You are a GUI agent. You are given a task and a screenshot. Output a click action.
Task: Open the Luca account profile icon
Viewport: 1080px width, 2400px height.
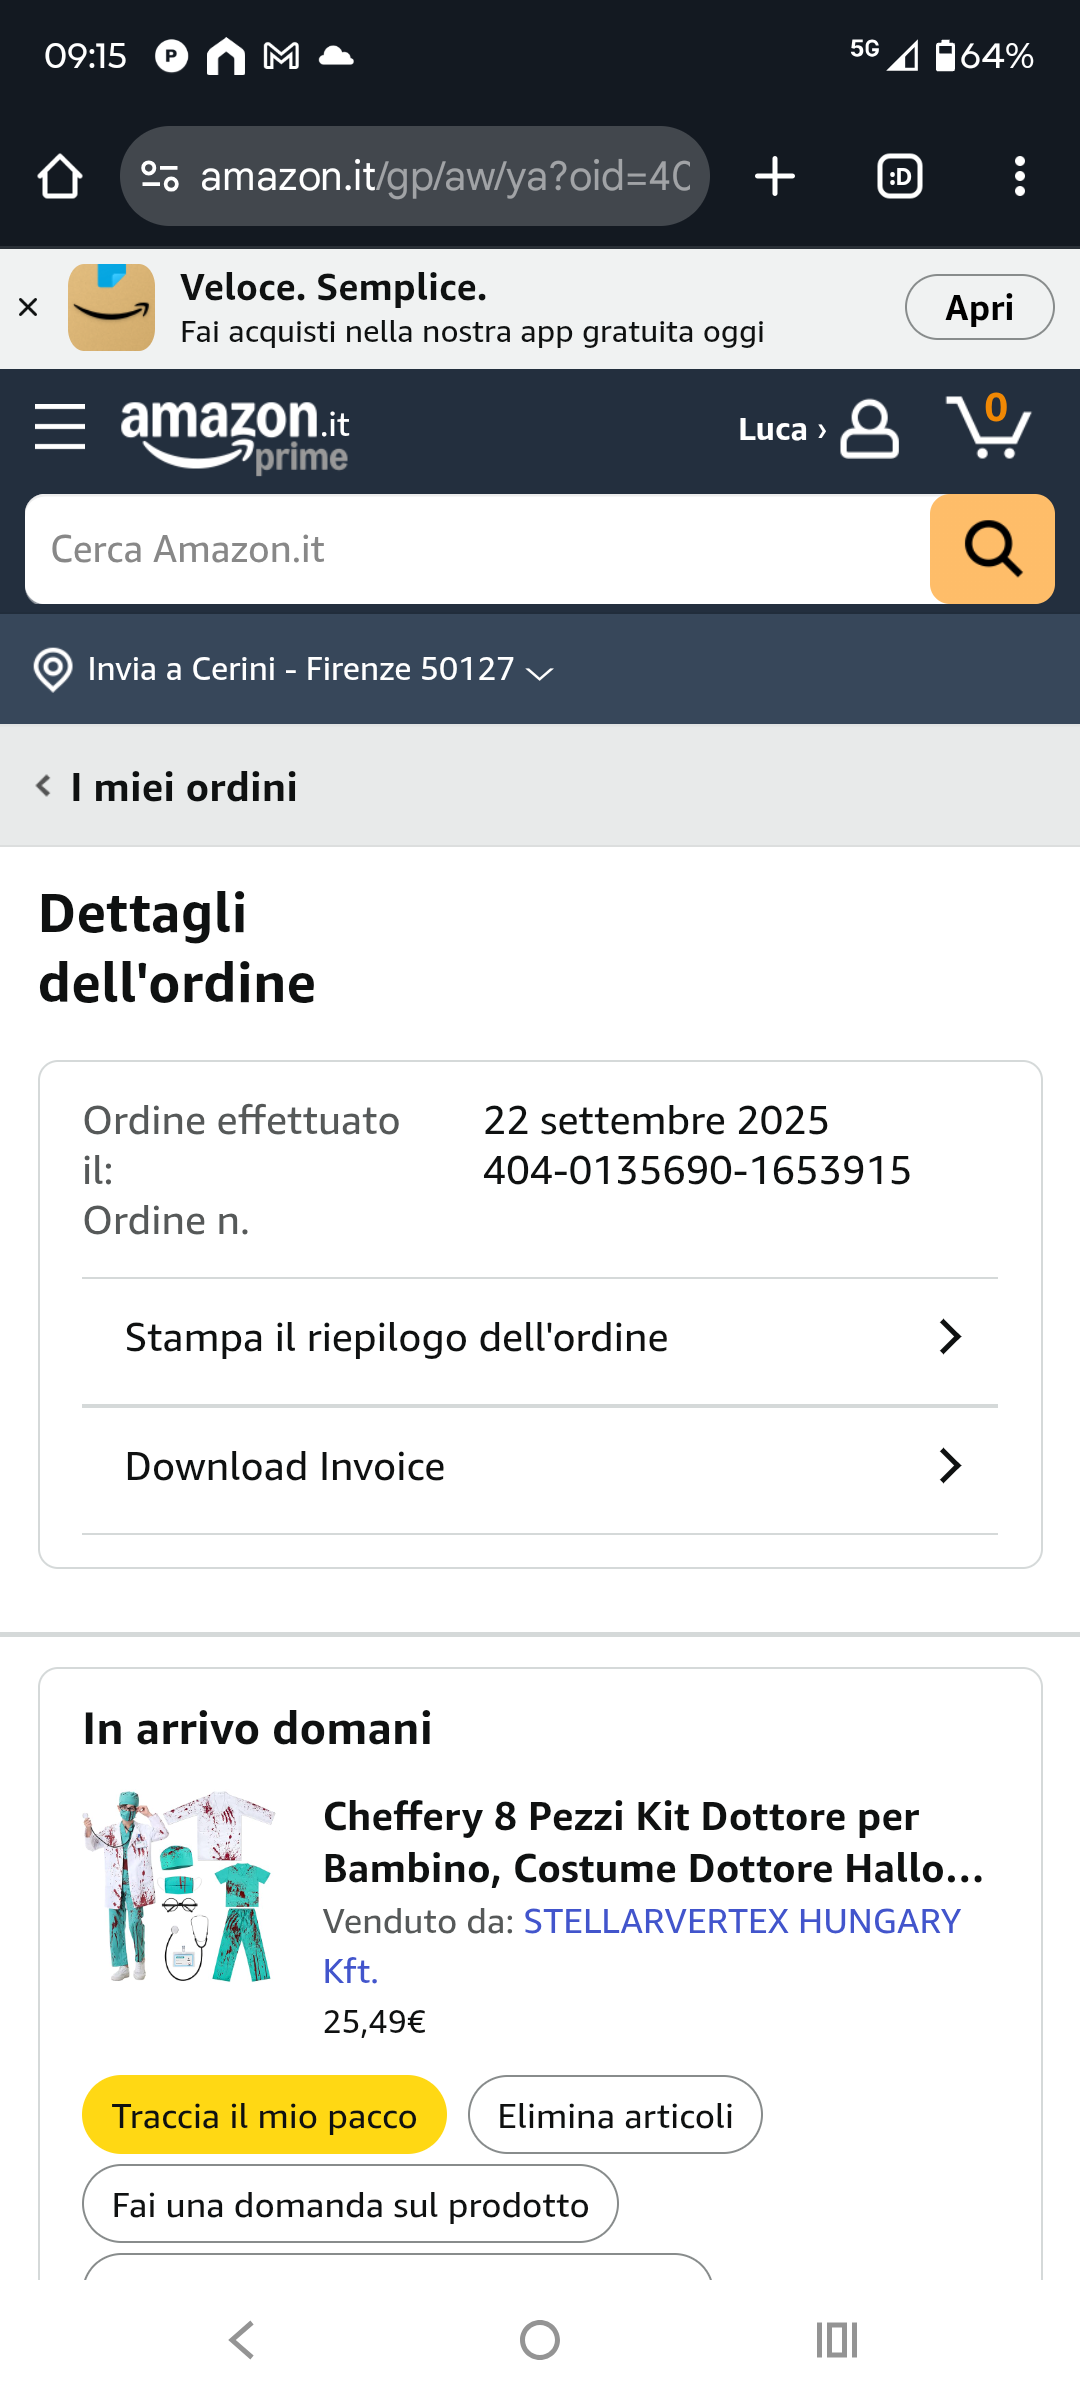(869, 429)
